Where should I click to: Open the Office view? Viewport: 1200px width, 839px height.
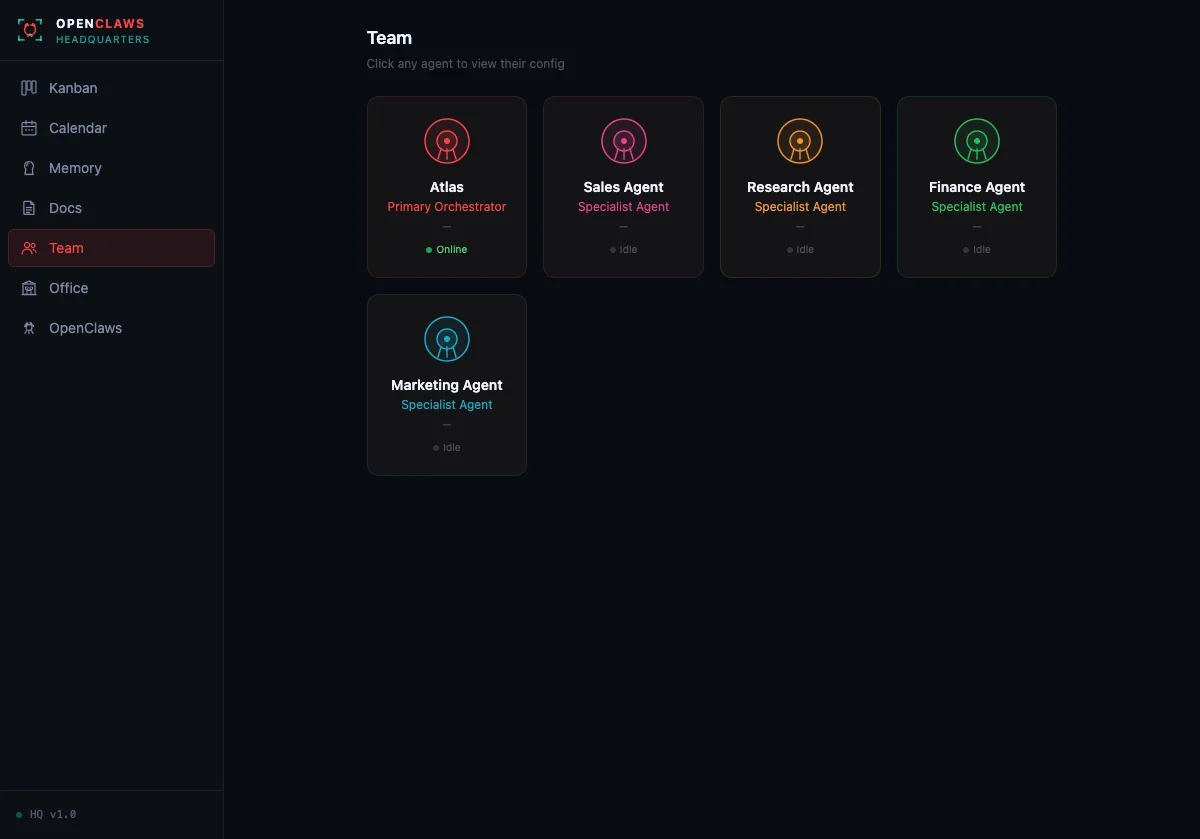click(x=111, y=288)
